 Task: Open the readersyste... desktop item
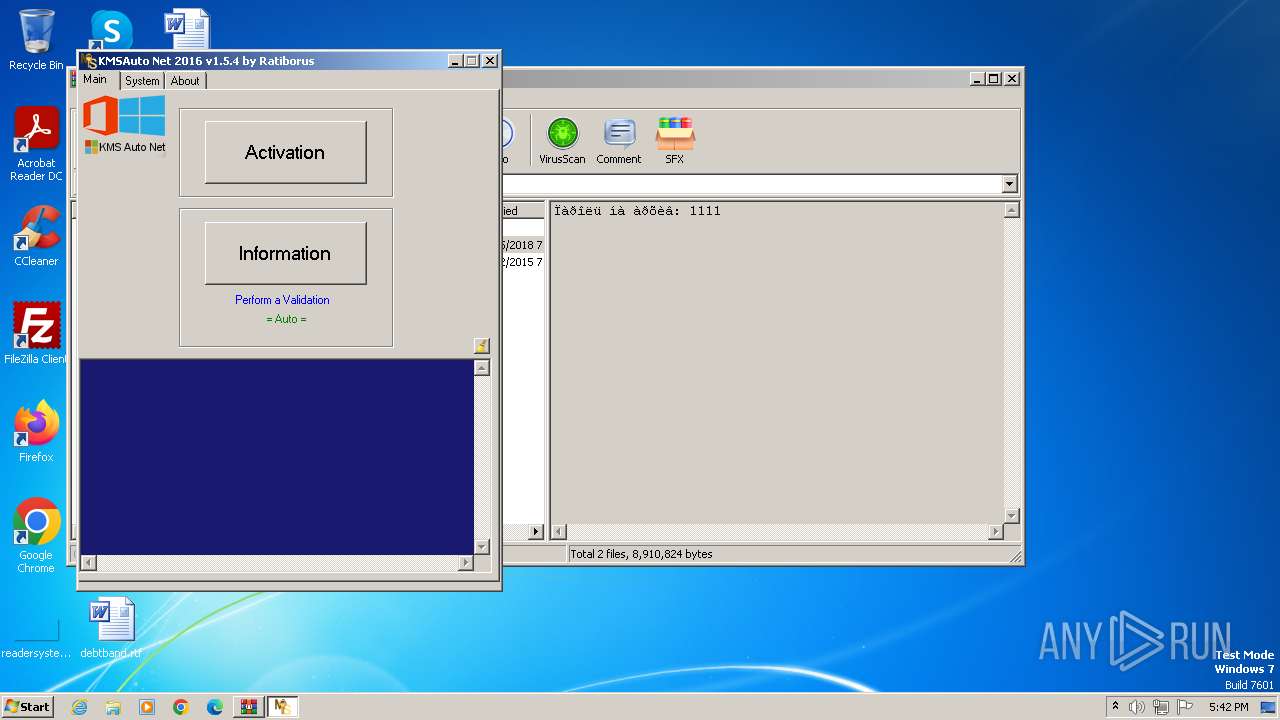(36, 640)
